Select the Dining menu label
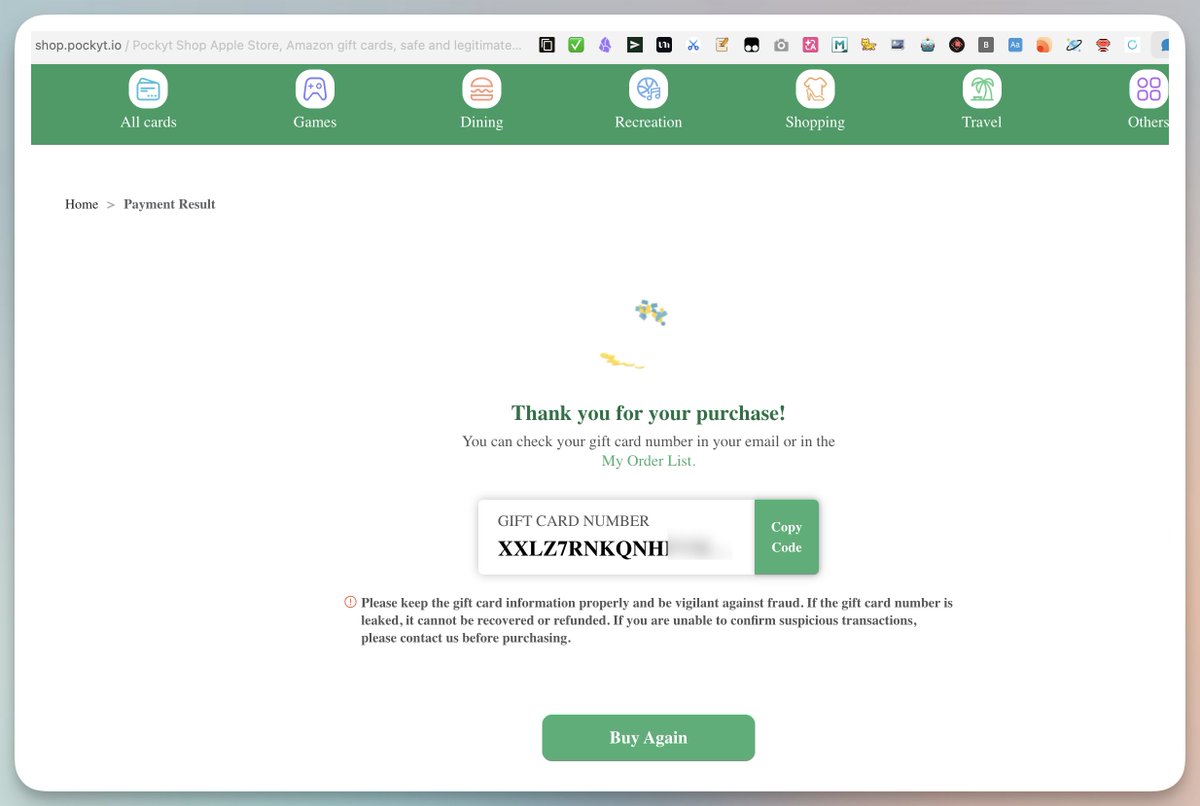Image resolution: width=1200 pixels, height=806 pixels. point(481,122)
